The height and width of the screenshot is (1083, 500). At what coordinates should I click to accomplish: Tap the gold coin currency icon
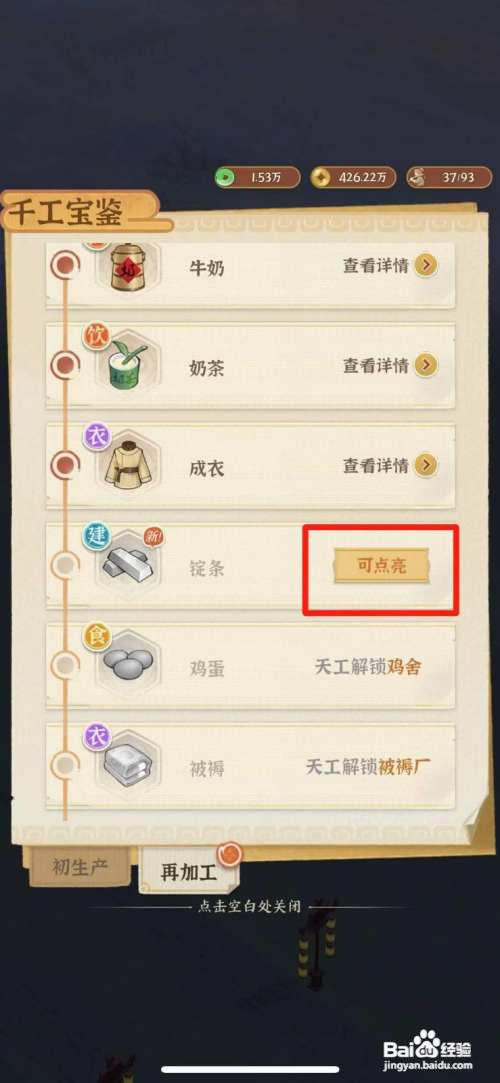321,178
